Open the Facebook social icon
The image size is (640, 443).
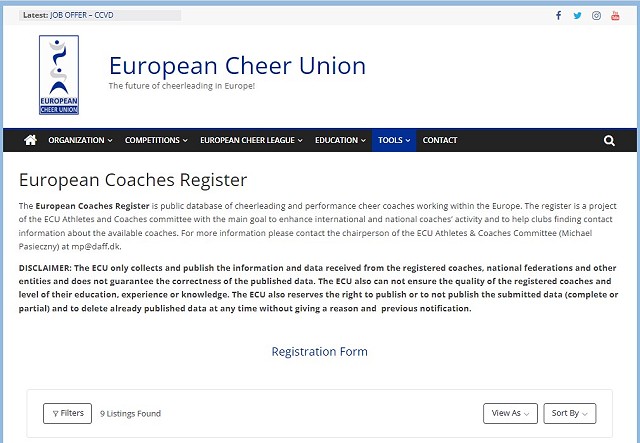tap(558, 16)
